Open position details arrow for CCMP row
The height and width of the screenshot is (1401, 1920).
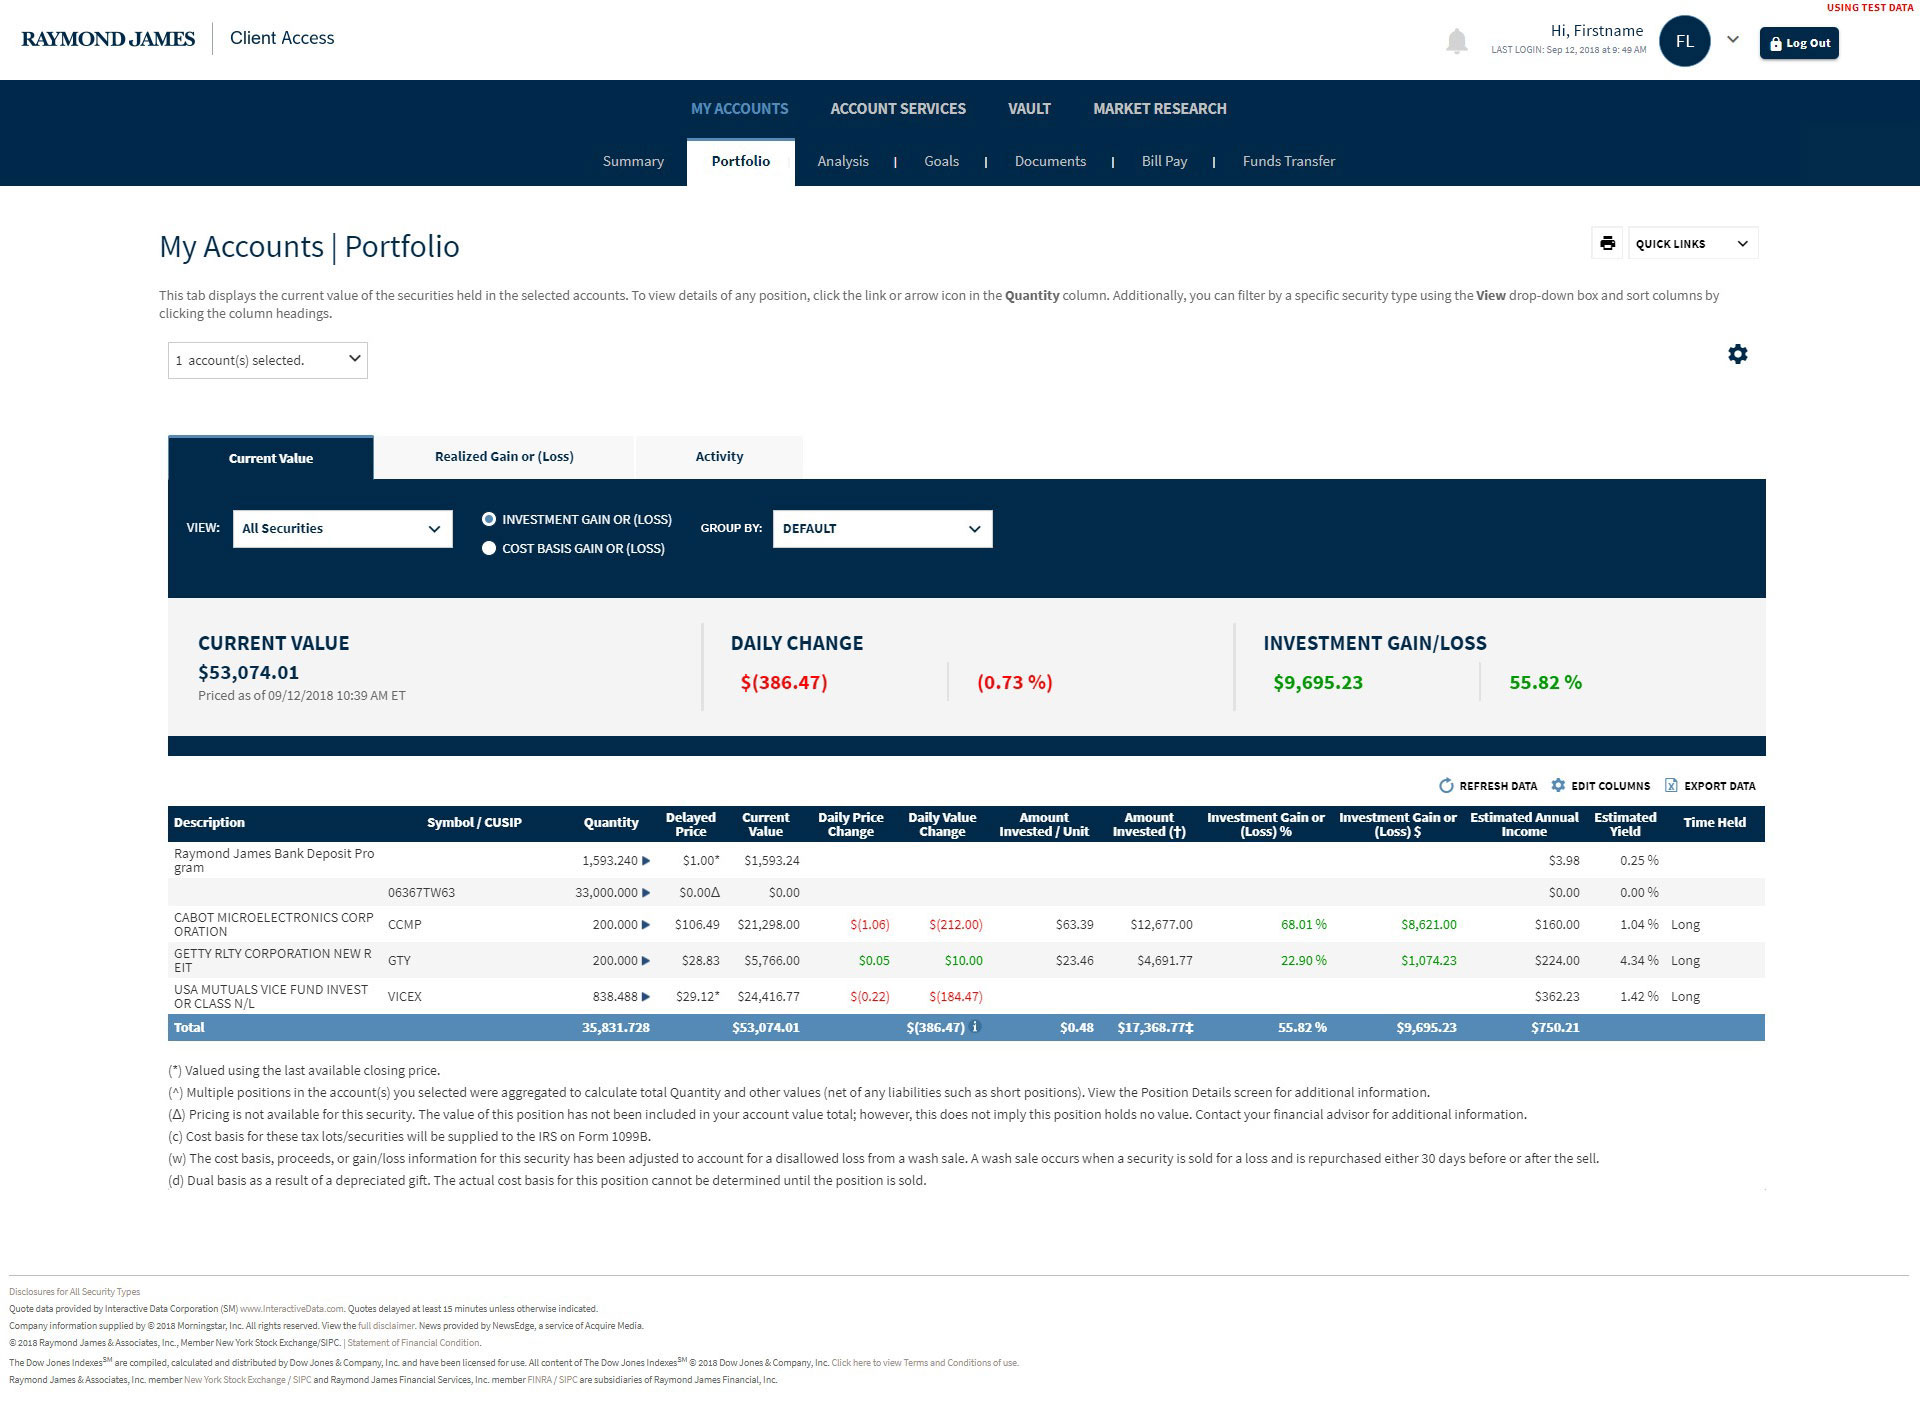(x=646, y=925)
